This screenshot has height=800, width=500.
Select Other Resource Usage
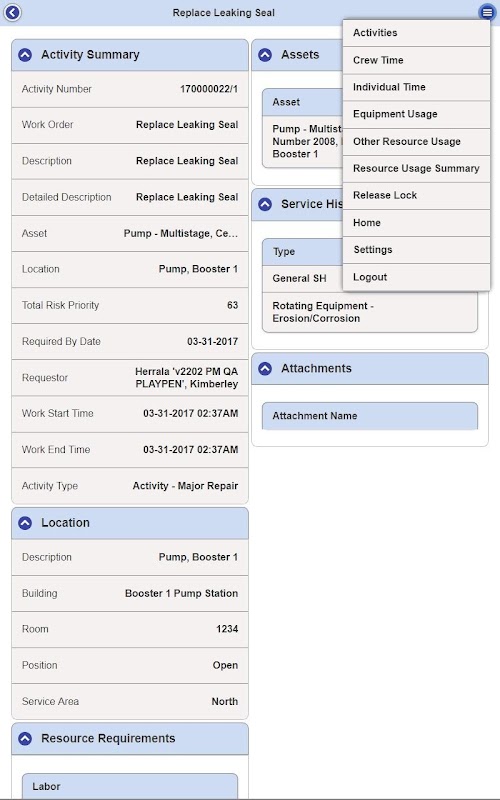[x=416, y=141]
